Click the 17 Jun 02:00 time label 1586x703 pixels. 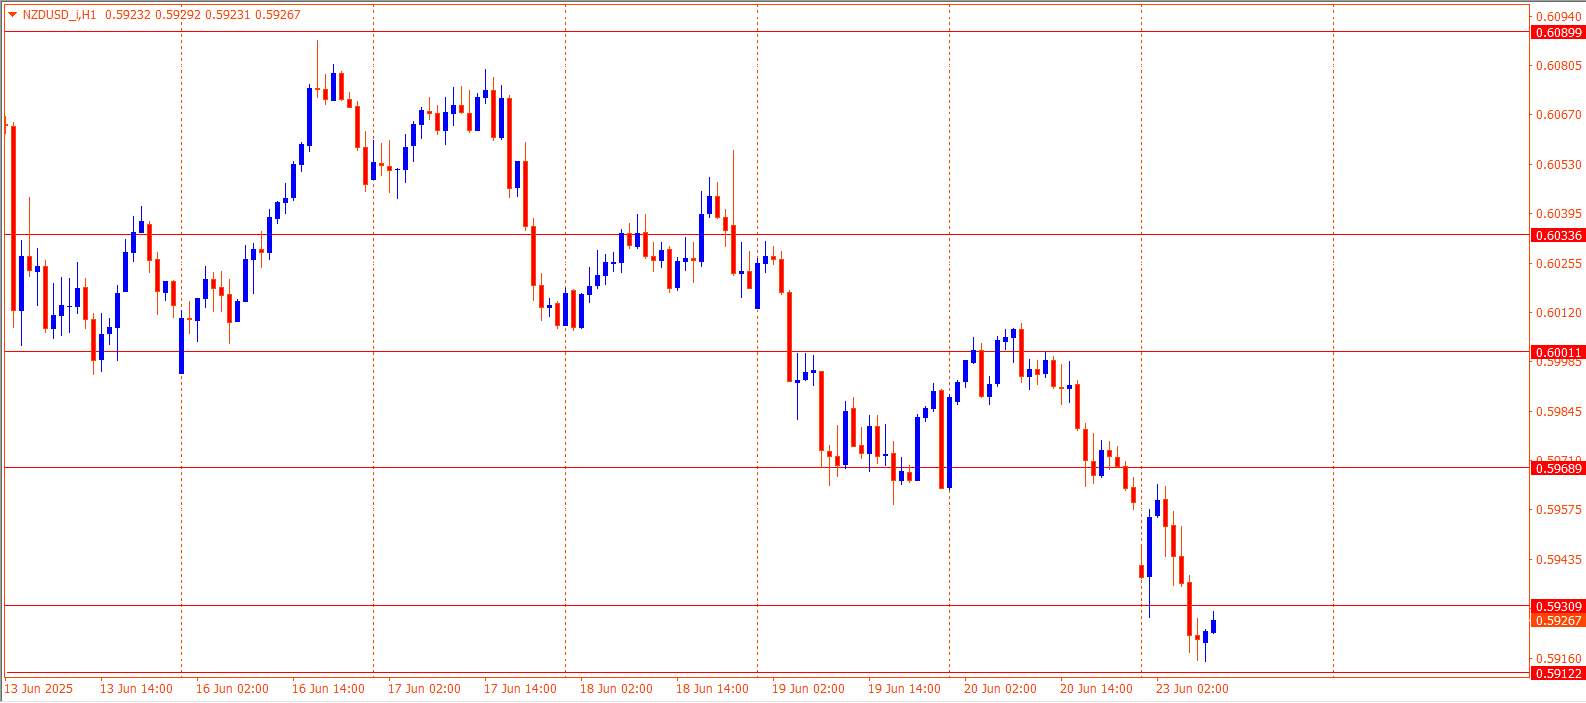pyautogui.click(x=424, y=689)
